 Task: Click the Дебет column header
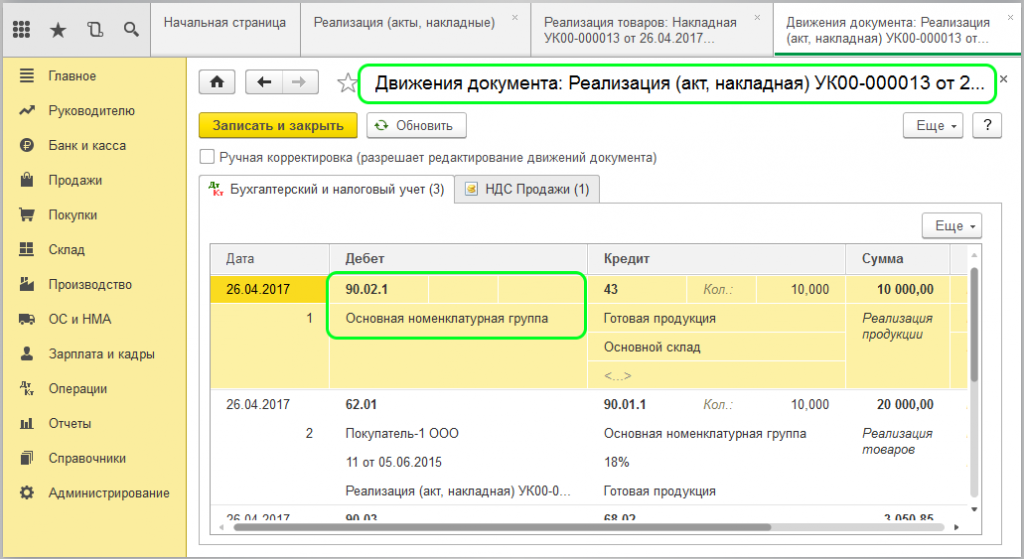coord(458,259)
